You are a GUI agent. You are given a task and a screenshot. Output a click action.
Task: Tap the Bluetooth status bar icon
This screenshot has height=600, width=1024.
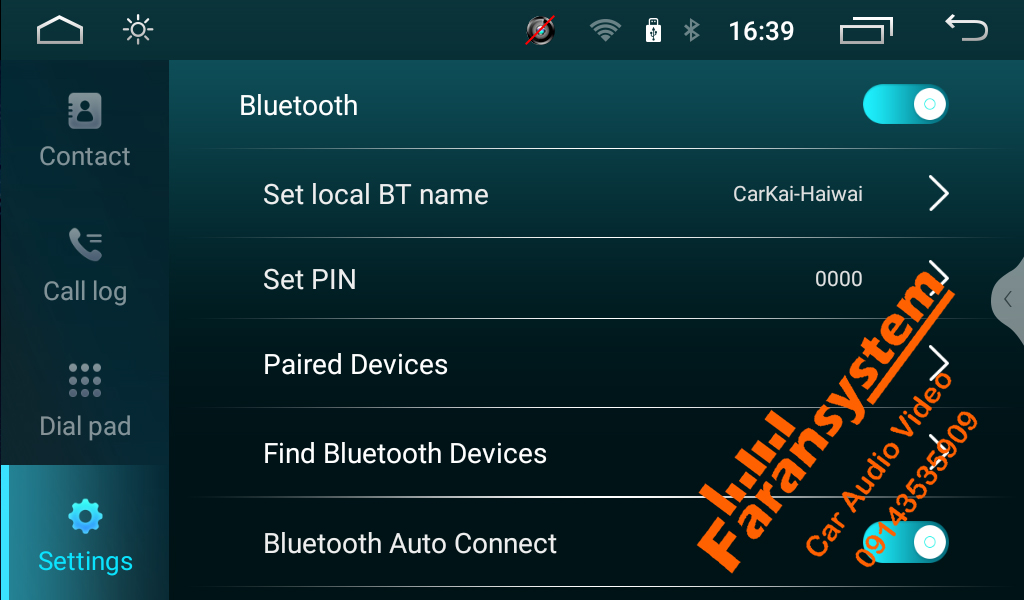[x=692, y=30]
